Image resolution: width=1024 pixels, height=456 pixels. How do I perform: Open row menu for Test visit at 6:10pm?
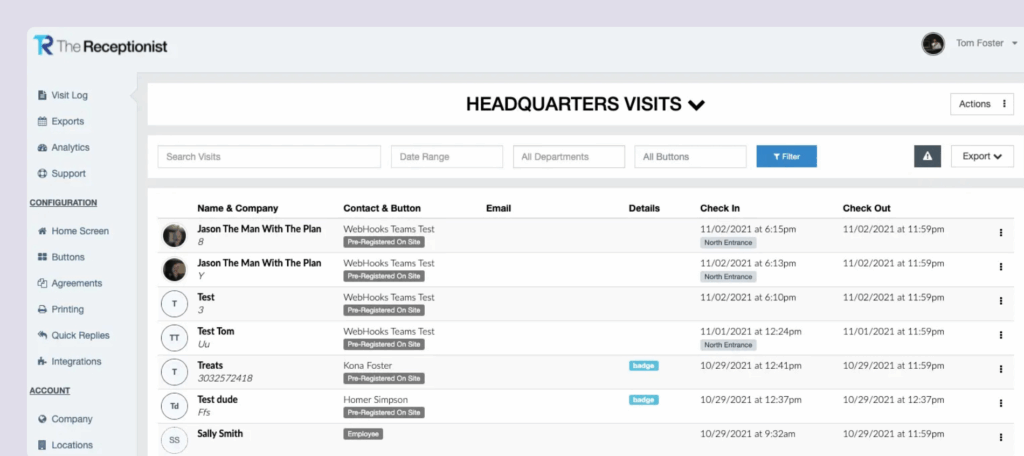coord(1000,301)
